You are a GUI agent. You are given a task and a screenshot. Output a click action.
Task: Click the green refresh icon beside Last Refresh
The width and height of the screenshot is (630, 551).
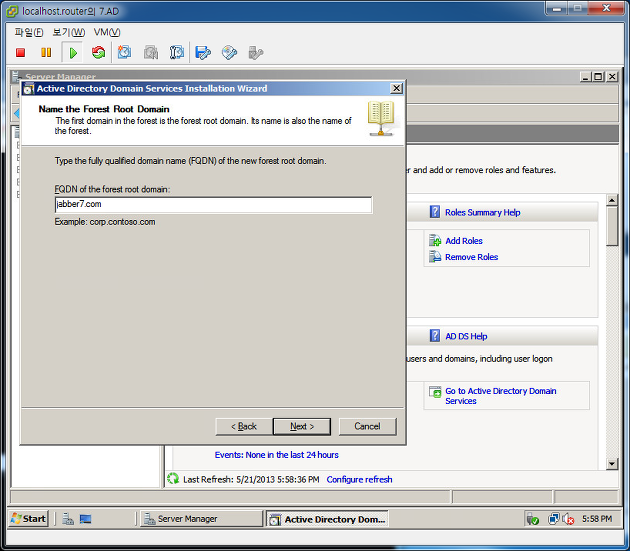(x=173, y=479)
